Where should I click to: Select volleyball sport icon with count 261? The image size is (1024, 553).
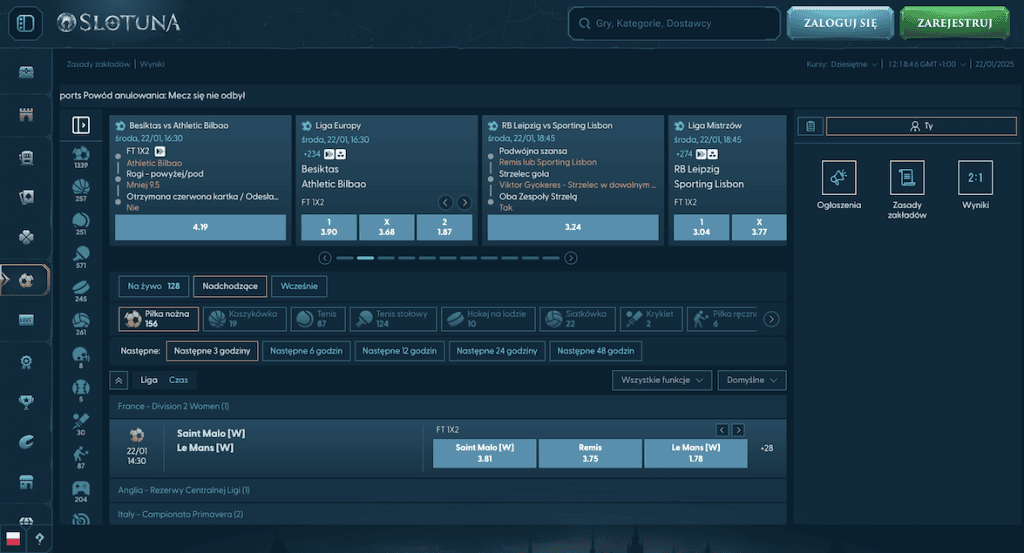coord(81,324)
